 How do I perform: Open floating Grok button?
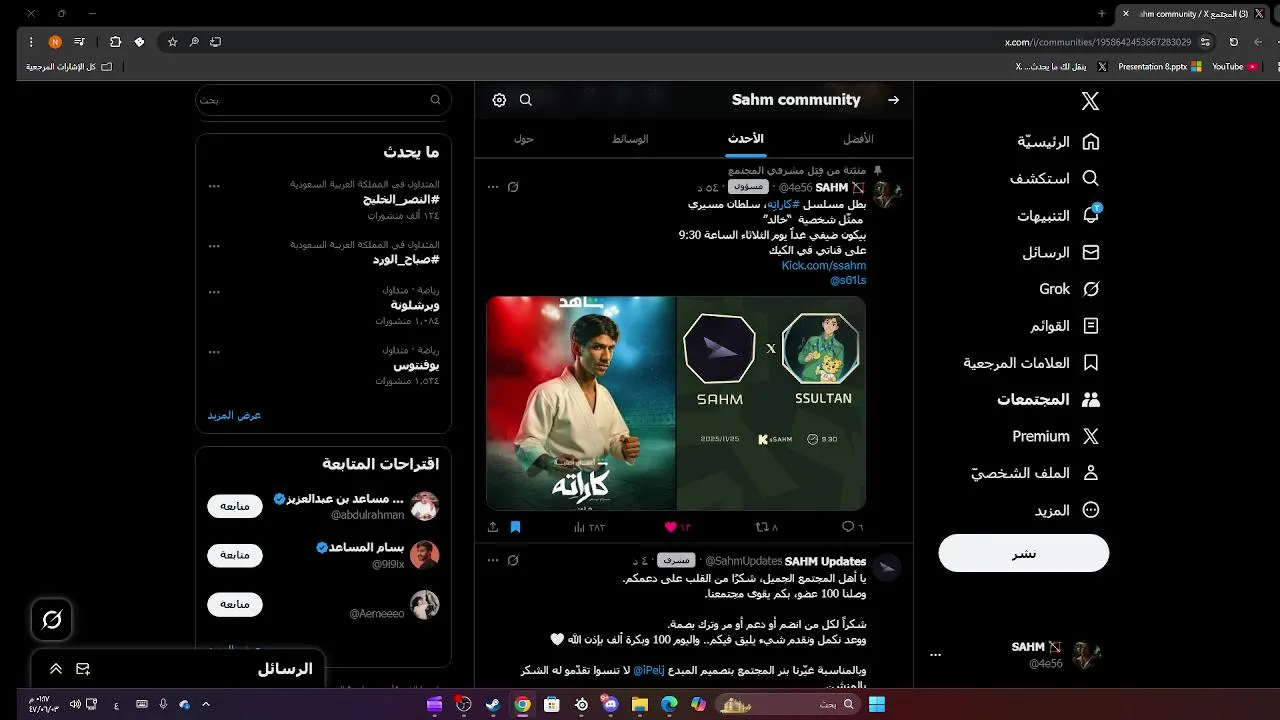point(52,620)
